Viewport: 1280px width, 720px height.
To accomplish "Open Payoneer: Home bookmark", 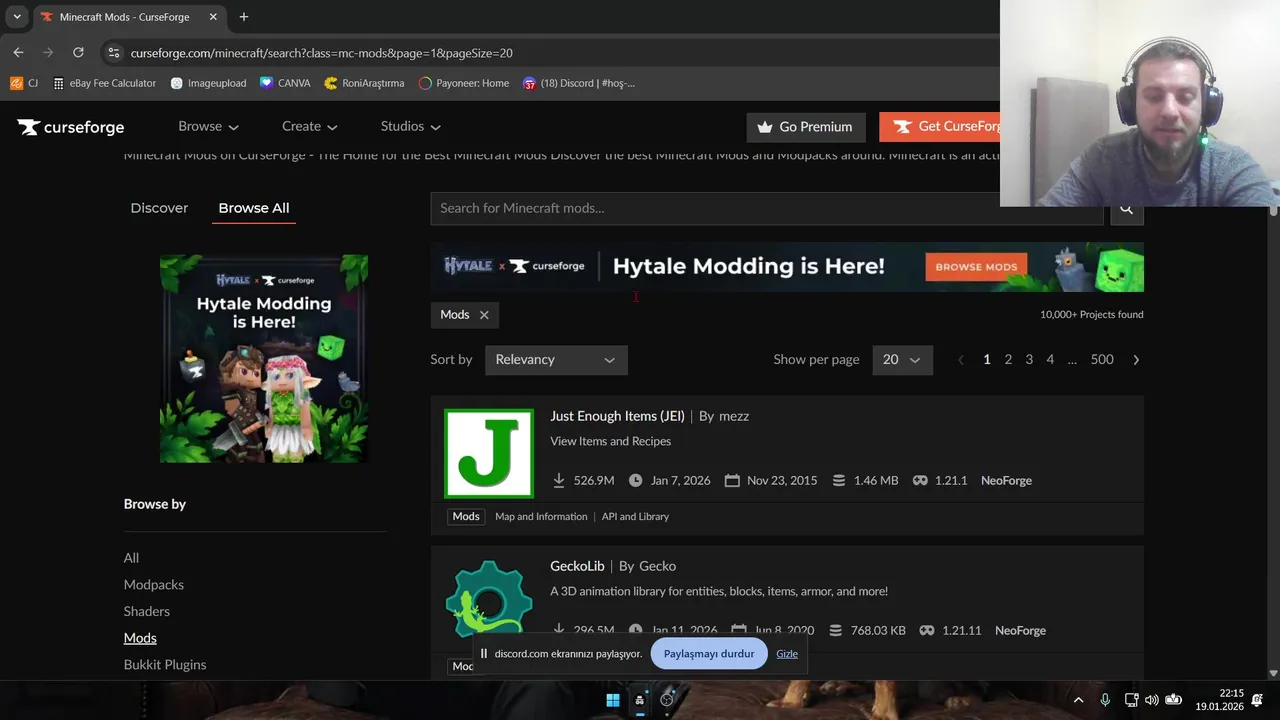I will pos(464,83).
